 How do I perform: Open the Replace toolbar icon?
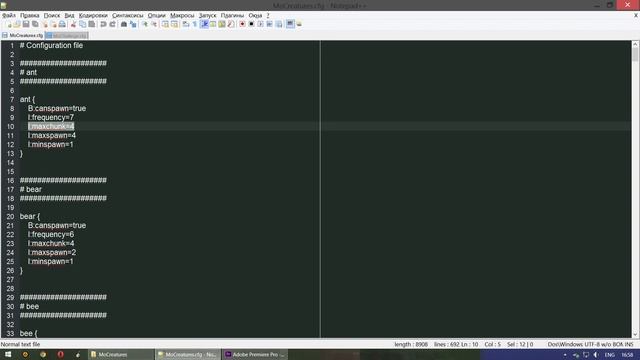(133, 24)
